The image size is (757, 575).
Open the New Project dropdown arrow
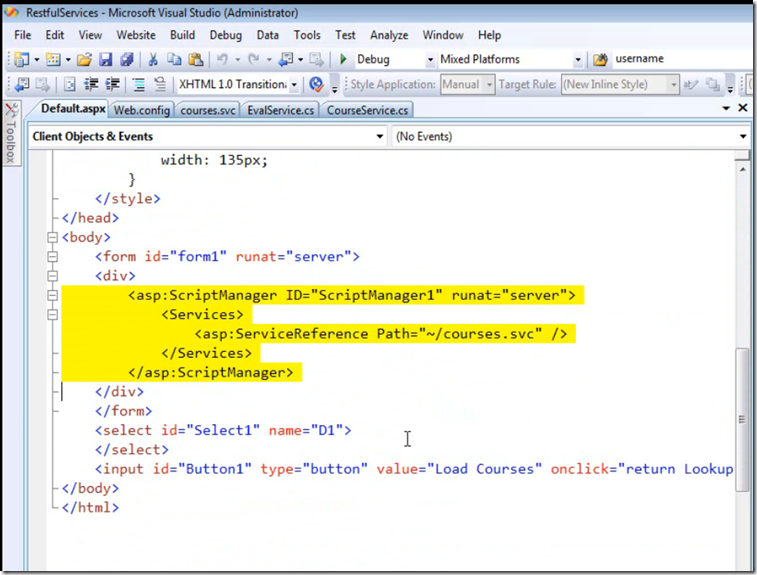(x=37, y=60)
